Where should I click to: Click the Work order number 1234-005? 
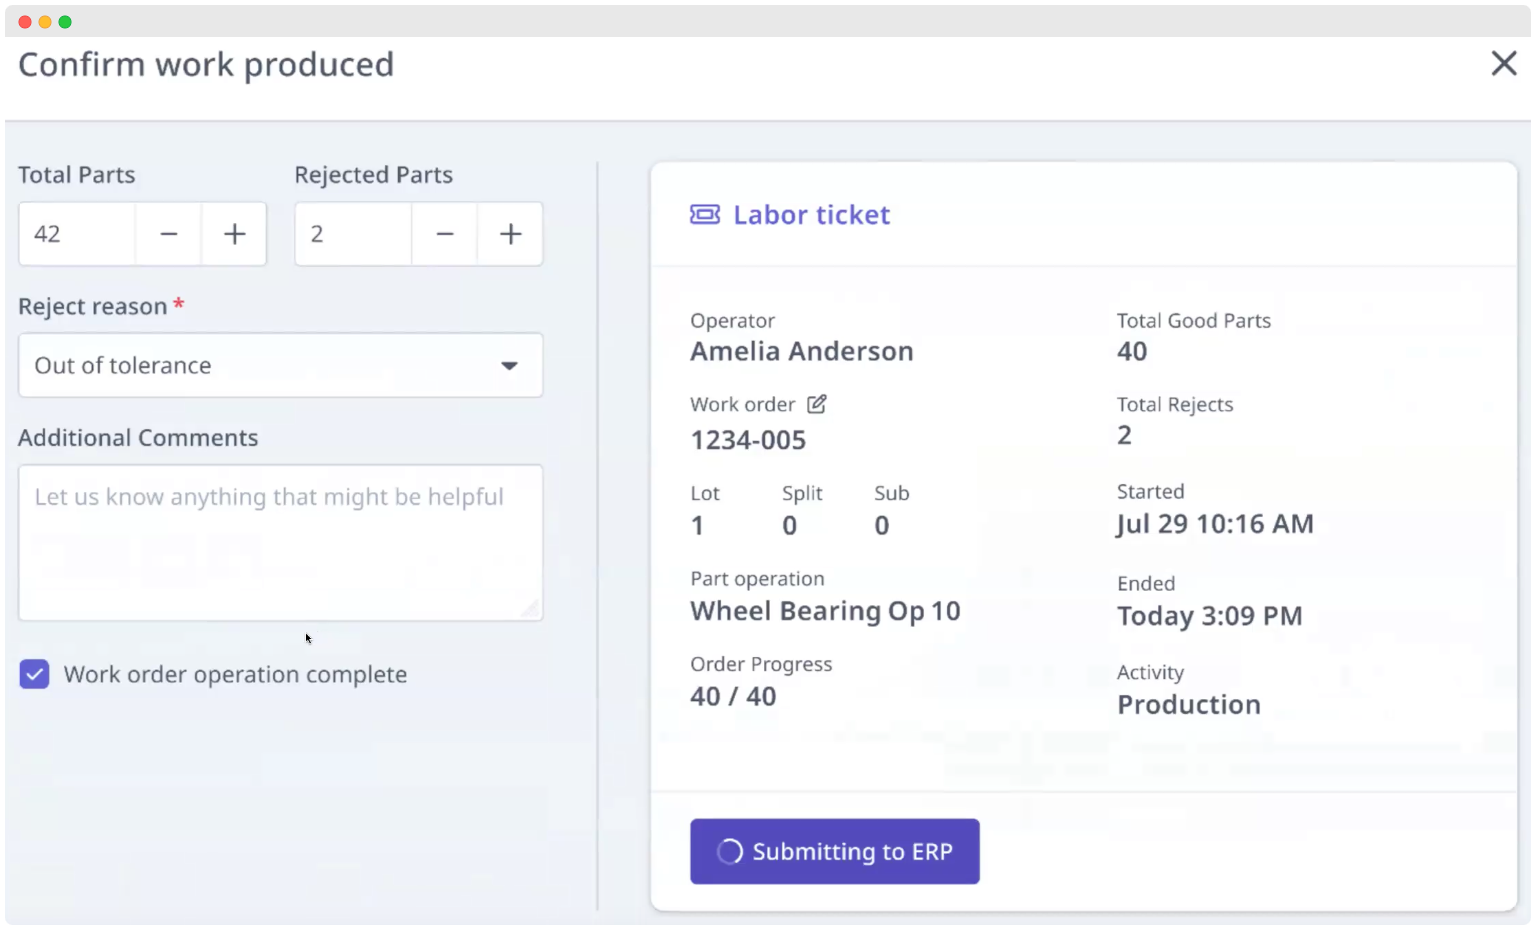click(748, 440)
